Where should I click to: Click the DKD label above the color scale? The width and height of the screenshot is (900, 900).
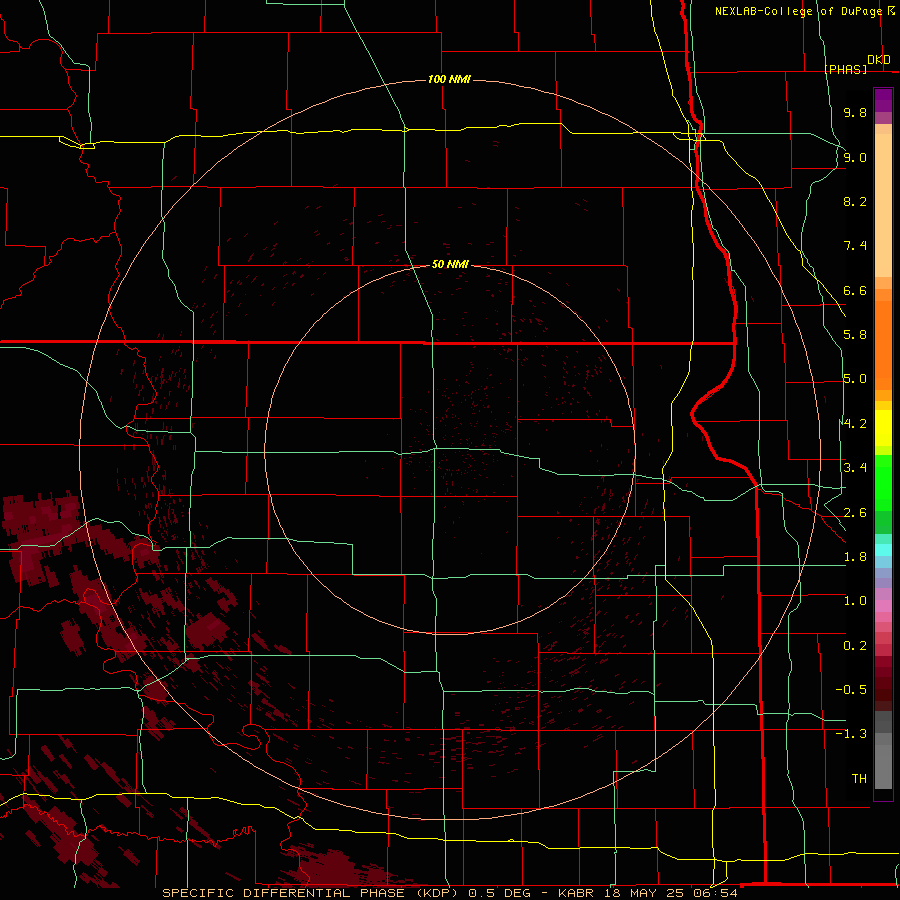coord(879,60)
